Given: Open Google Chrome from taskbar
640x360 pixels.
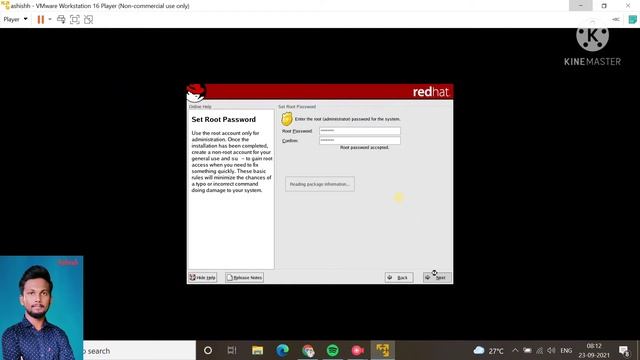Looking at the screenshot, I should pos(308,350).
